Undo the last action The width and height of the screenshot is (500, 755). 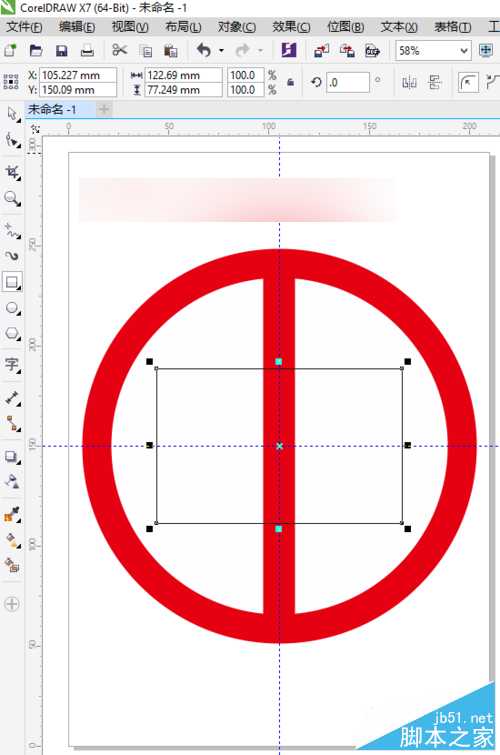pyautogui.click(x=204, y=50)
